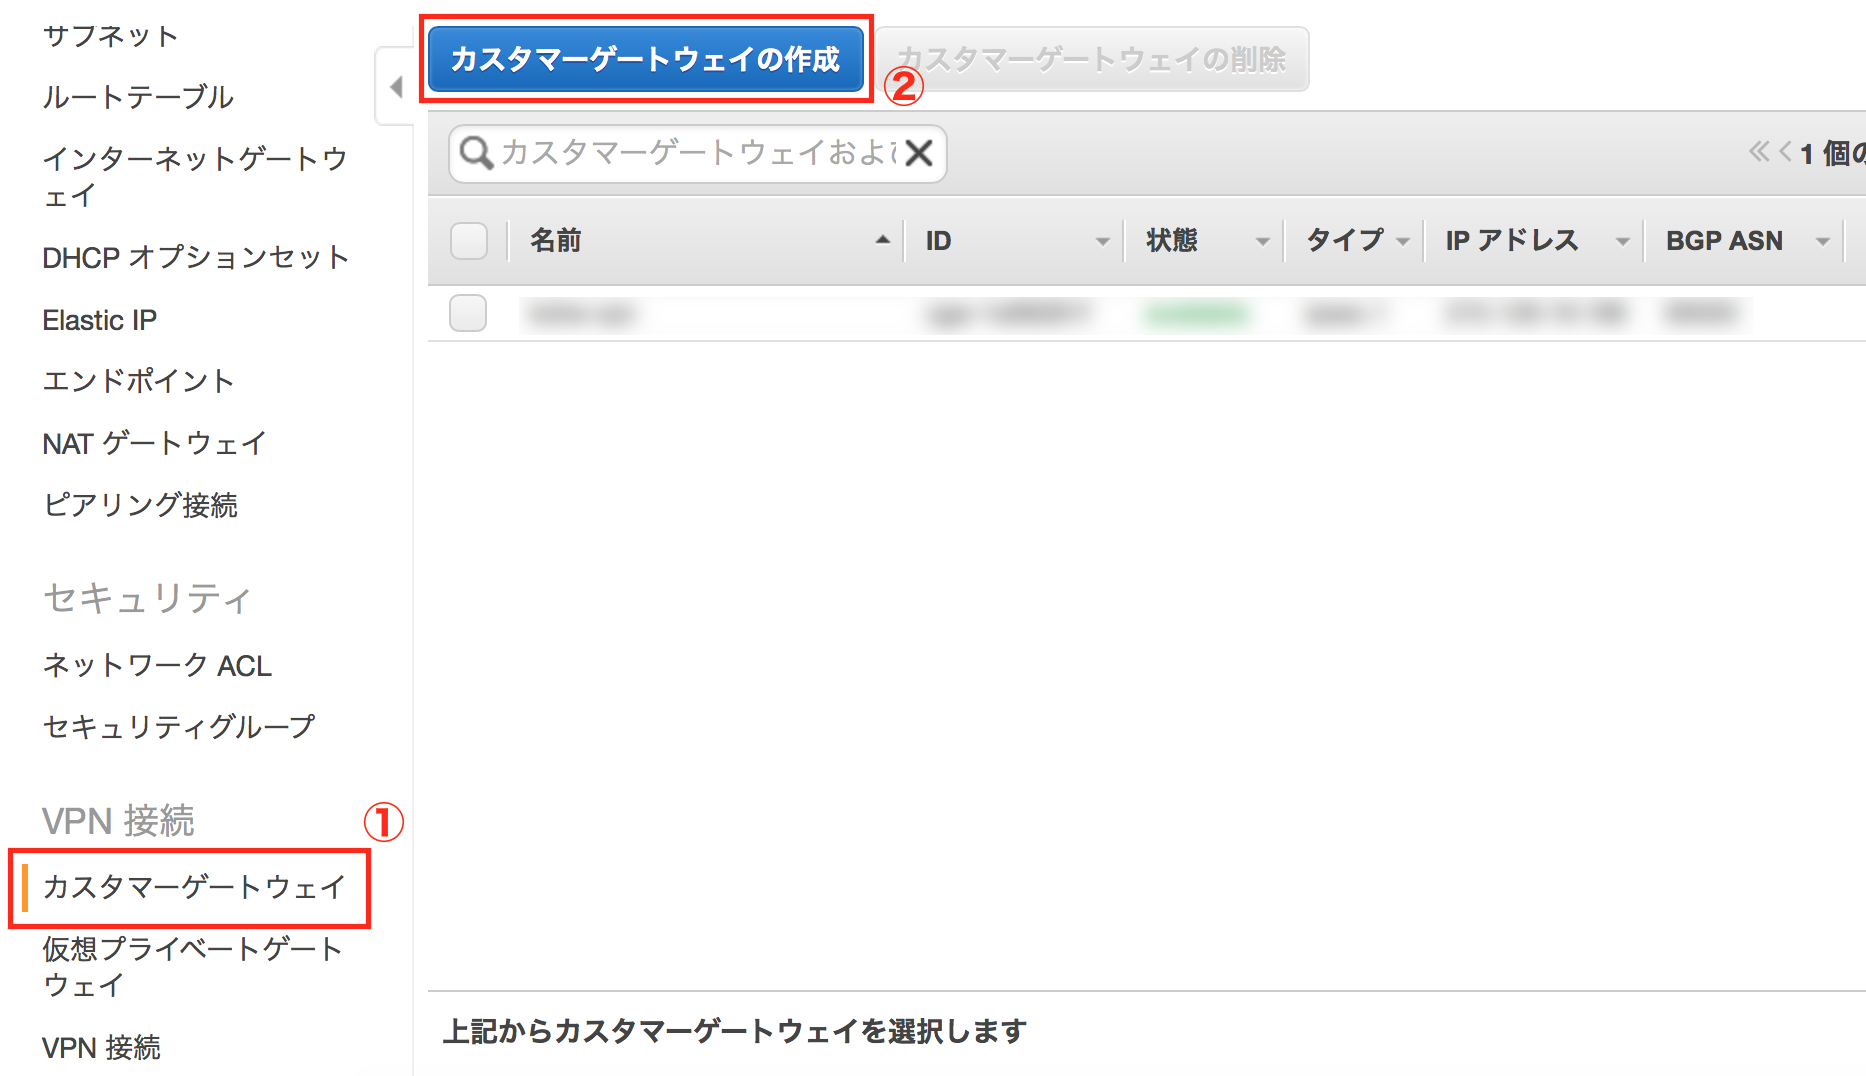The image size is (1866, 1076).
Task: Open the ID column dropdown
Action: click(1103, 240)
